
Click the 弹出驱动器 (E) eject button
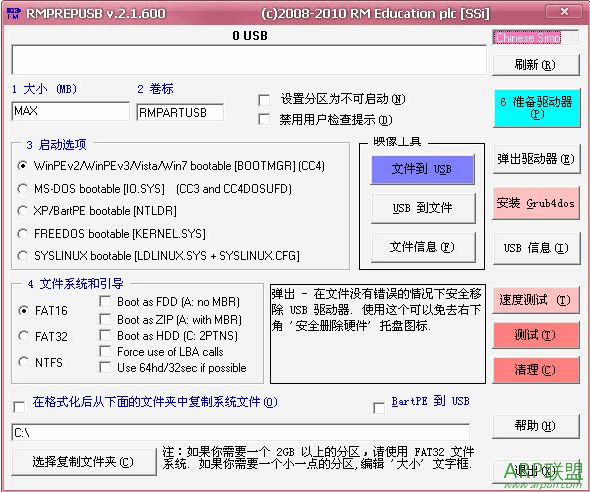pyautogui.click(x=536, y=159)
